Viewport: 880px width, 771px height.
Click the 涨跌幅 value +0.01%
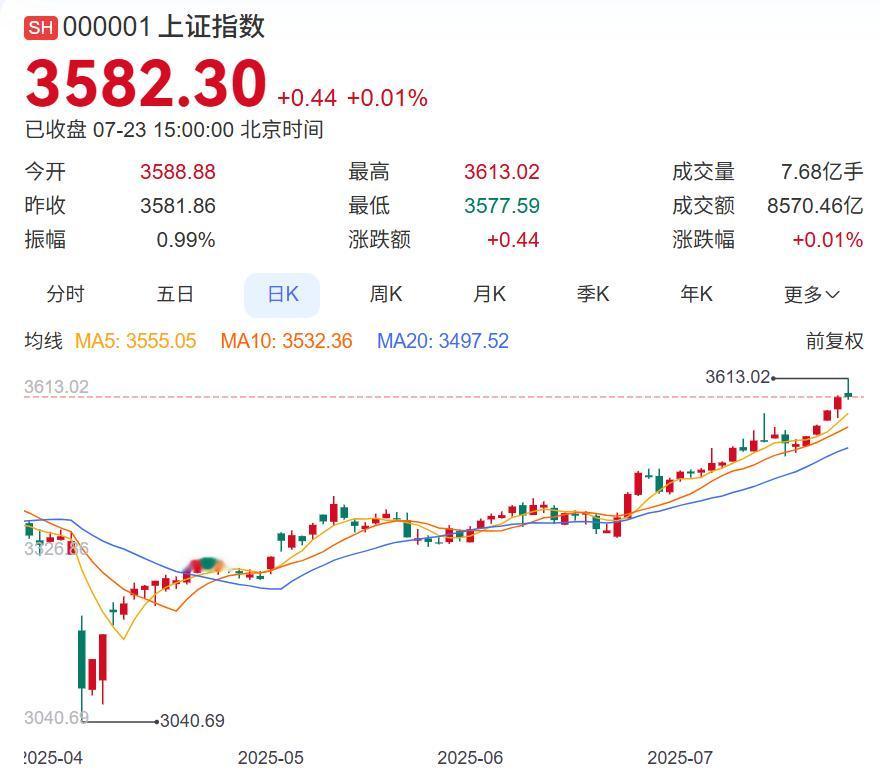[828, 240]
